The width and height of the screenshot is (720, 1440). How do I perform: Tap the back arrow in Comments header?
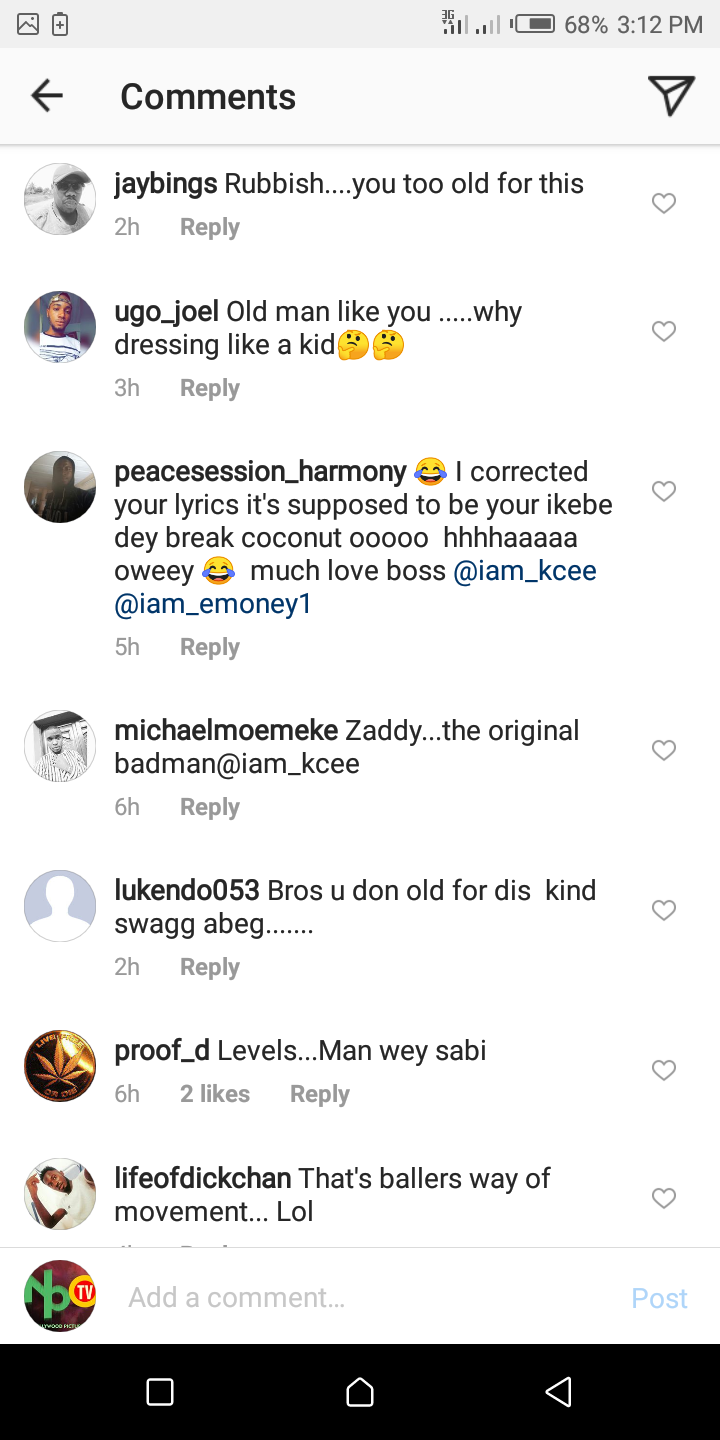(47, 96)
